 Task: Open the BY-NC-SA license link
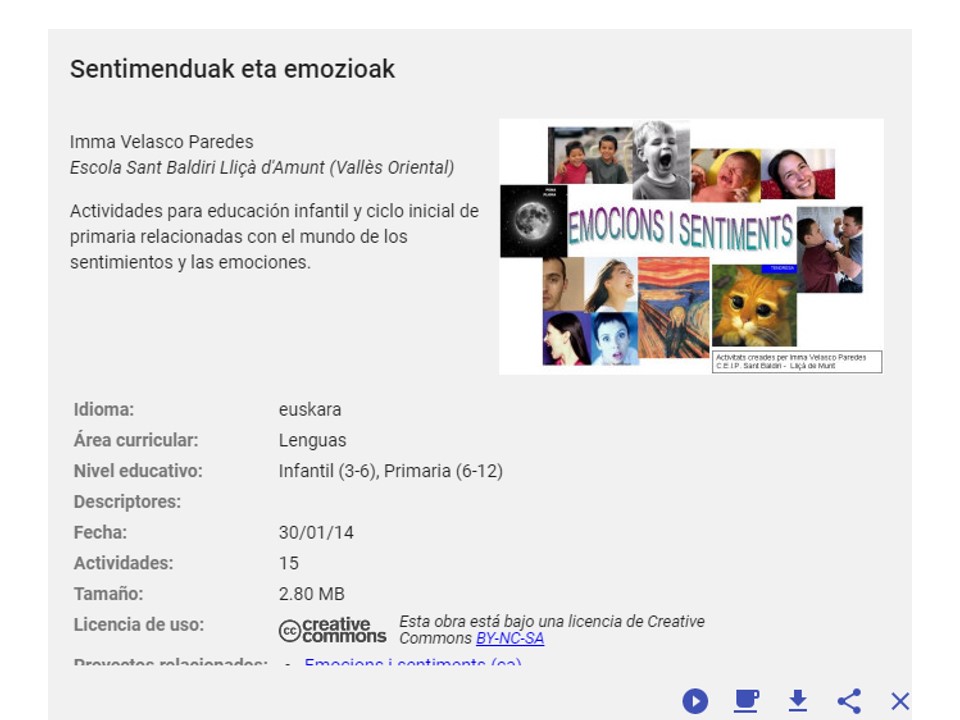pos(510,638)
